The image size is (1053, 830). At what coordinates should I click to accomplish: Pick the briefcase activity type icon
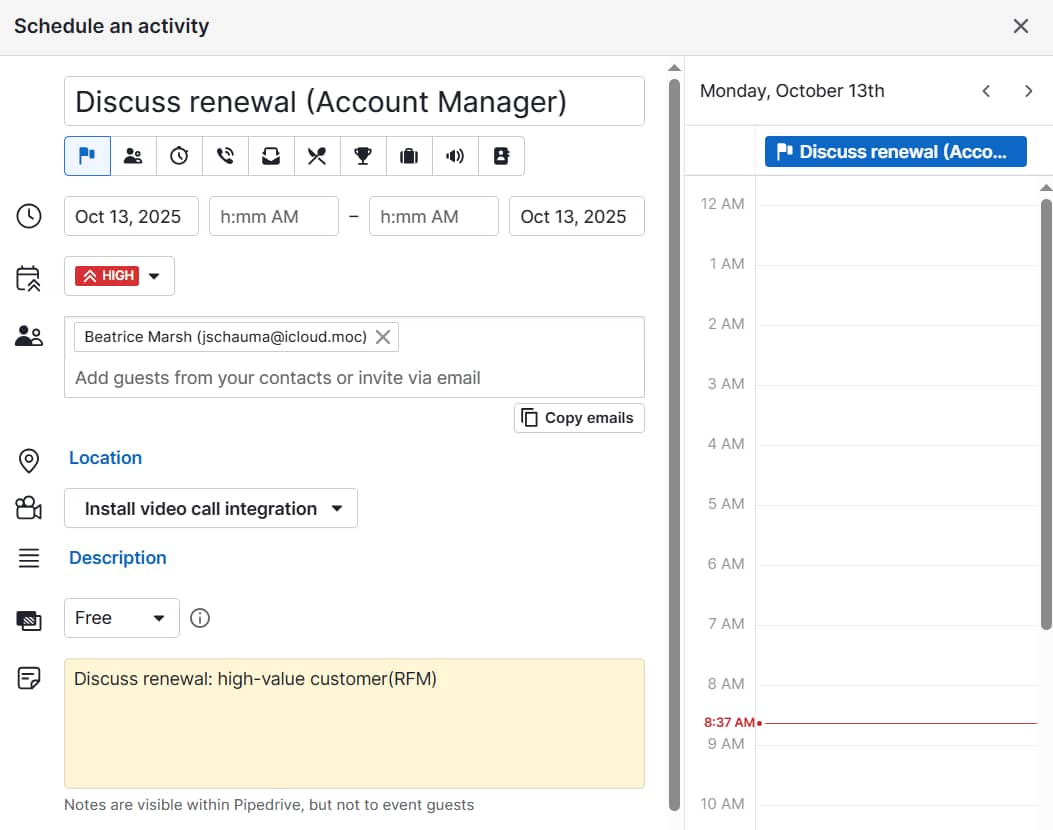pyautogui.click(x=409, y=156)
